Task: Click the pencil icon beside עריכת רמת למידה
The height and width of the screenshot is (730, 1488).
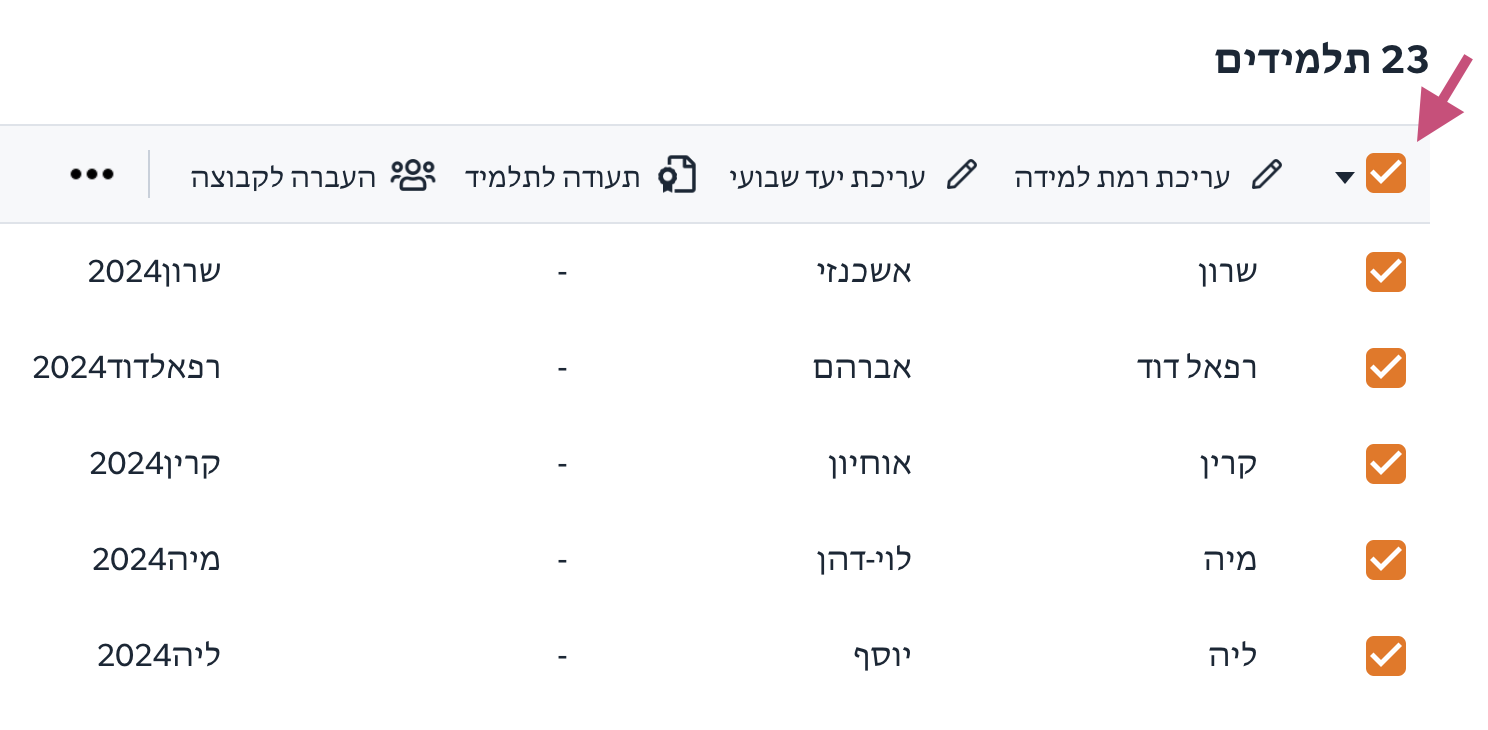Action: [x=1266, y=175]
